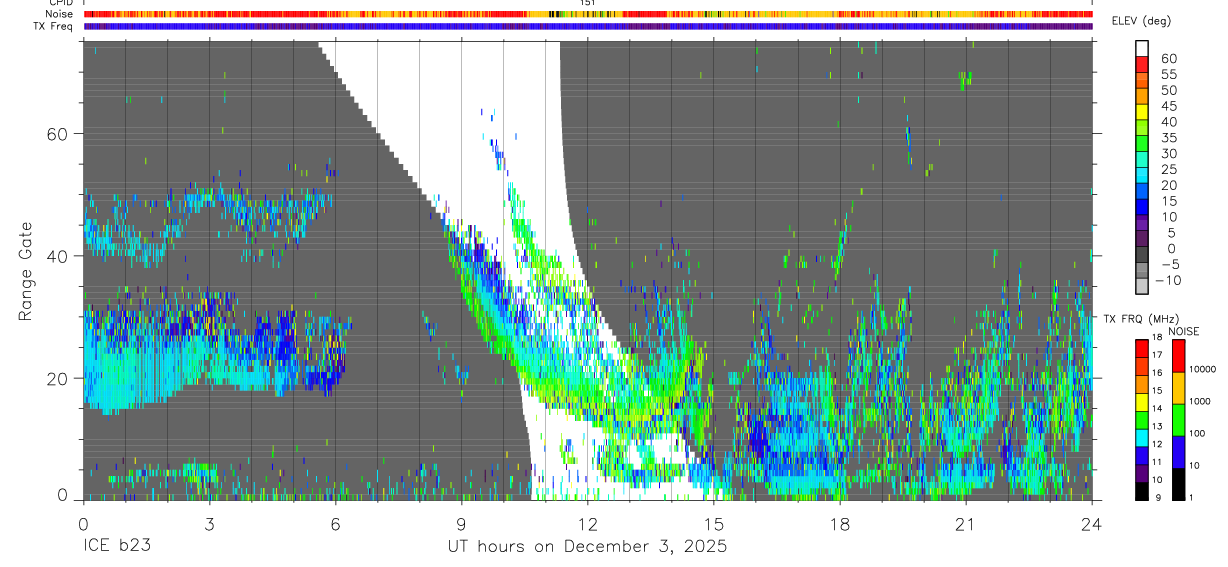Screen dimensions: 1228x567
Task: Click the ELEV color segment between 55 and 60
Action: pos(1142,64)
